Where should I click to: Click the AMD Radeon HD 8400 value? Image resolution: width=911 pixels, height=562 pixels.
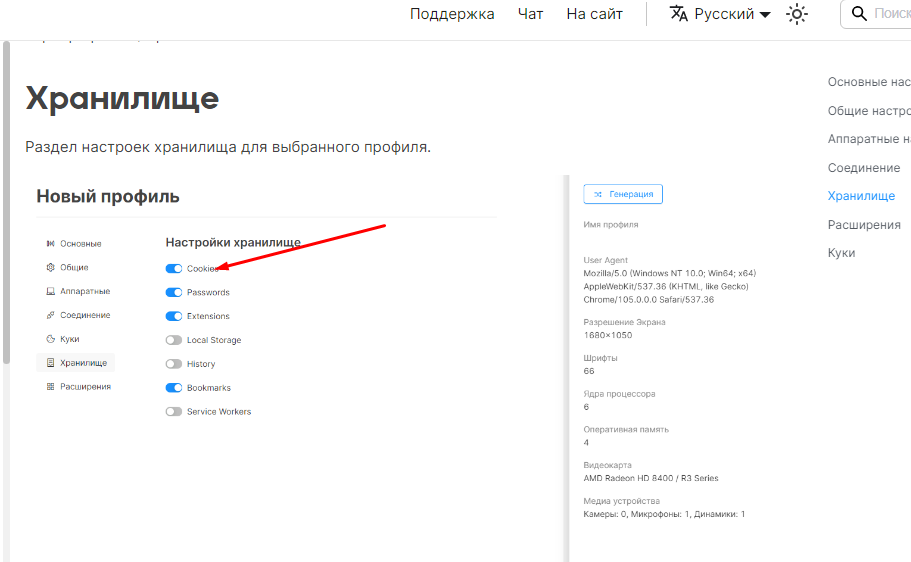click(x=651, y=478)
